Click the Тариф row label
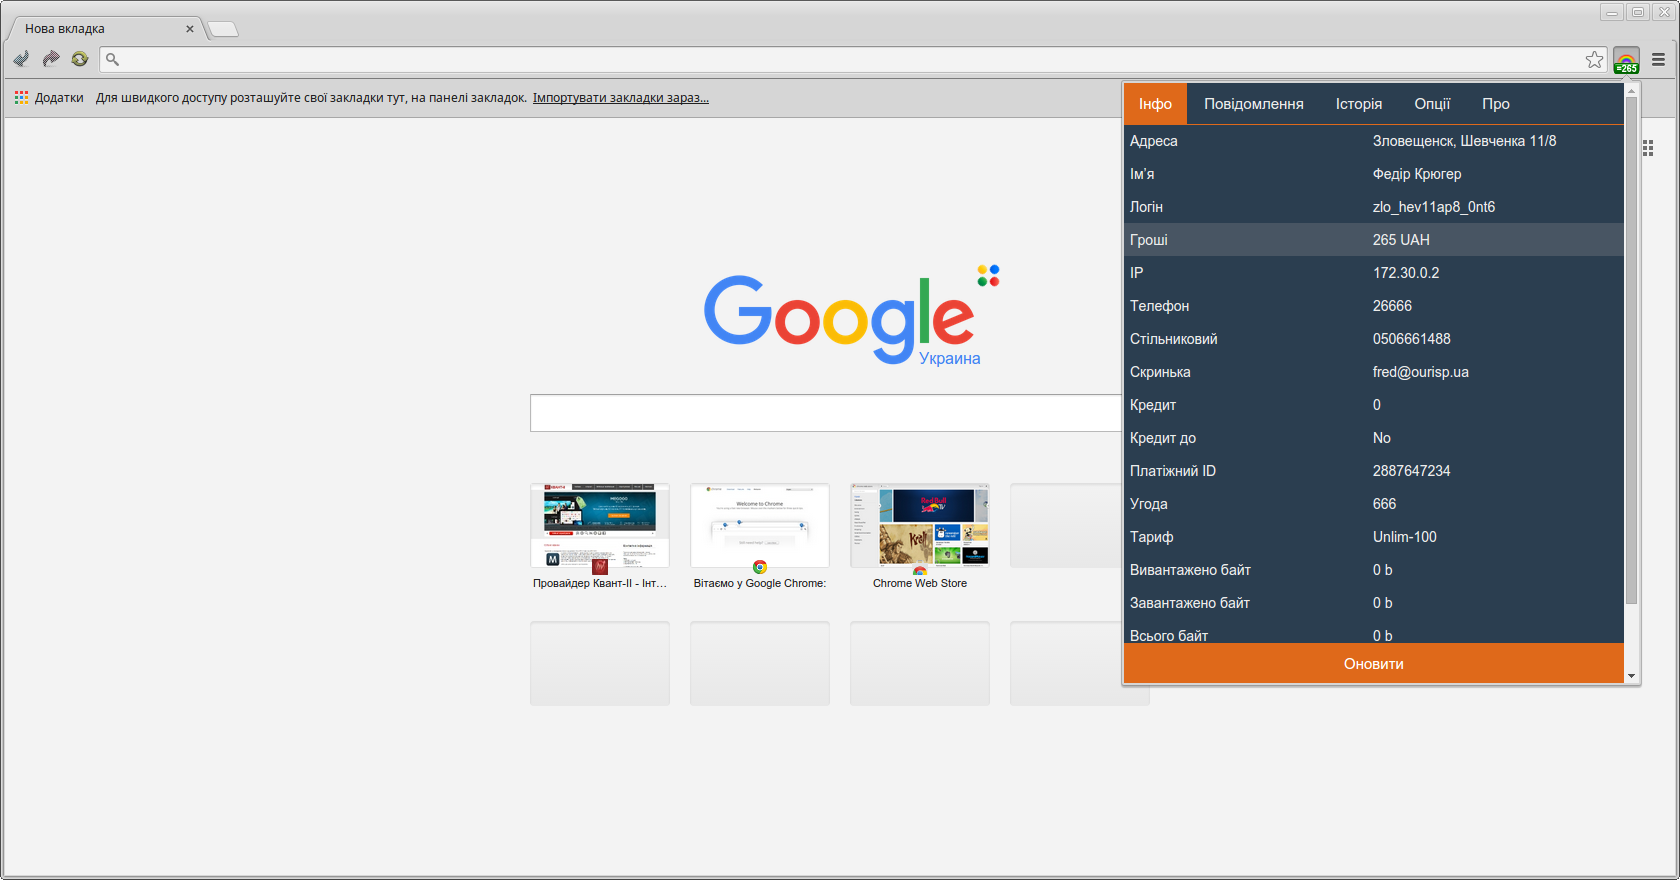1680x880 pixels. pos(1152,537)
